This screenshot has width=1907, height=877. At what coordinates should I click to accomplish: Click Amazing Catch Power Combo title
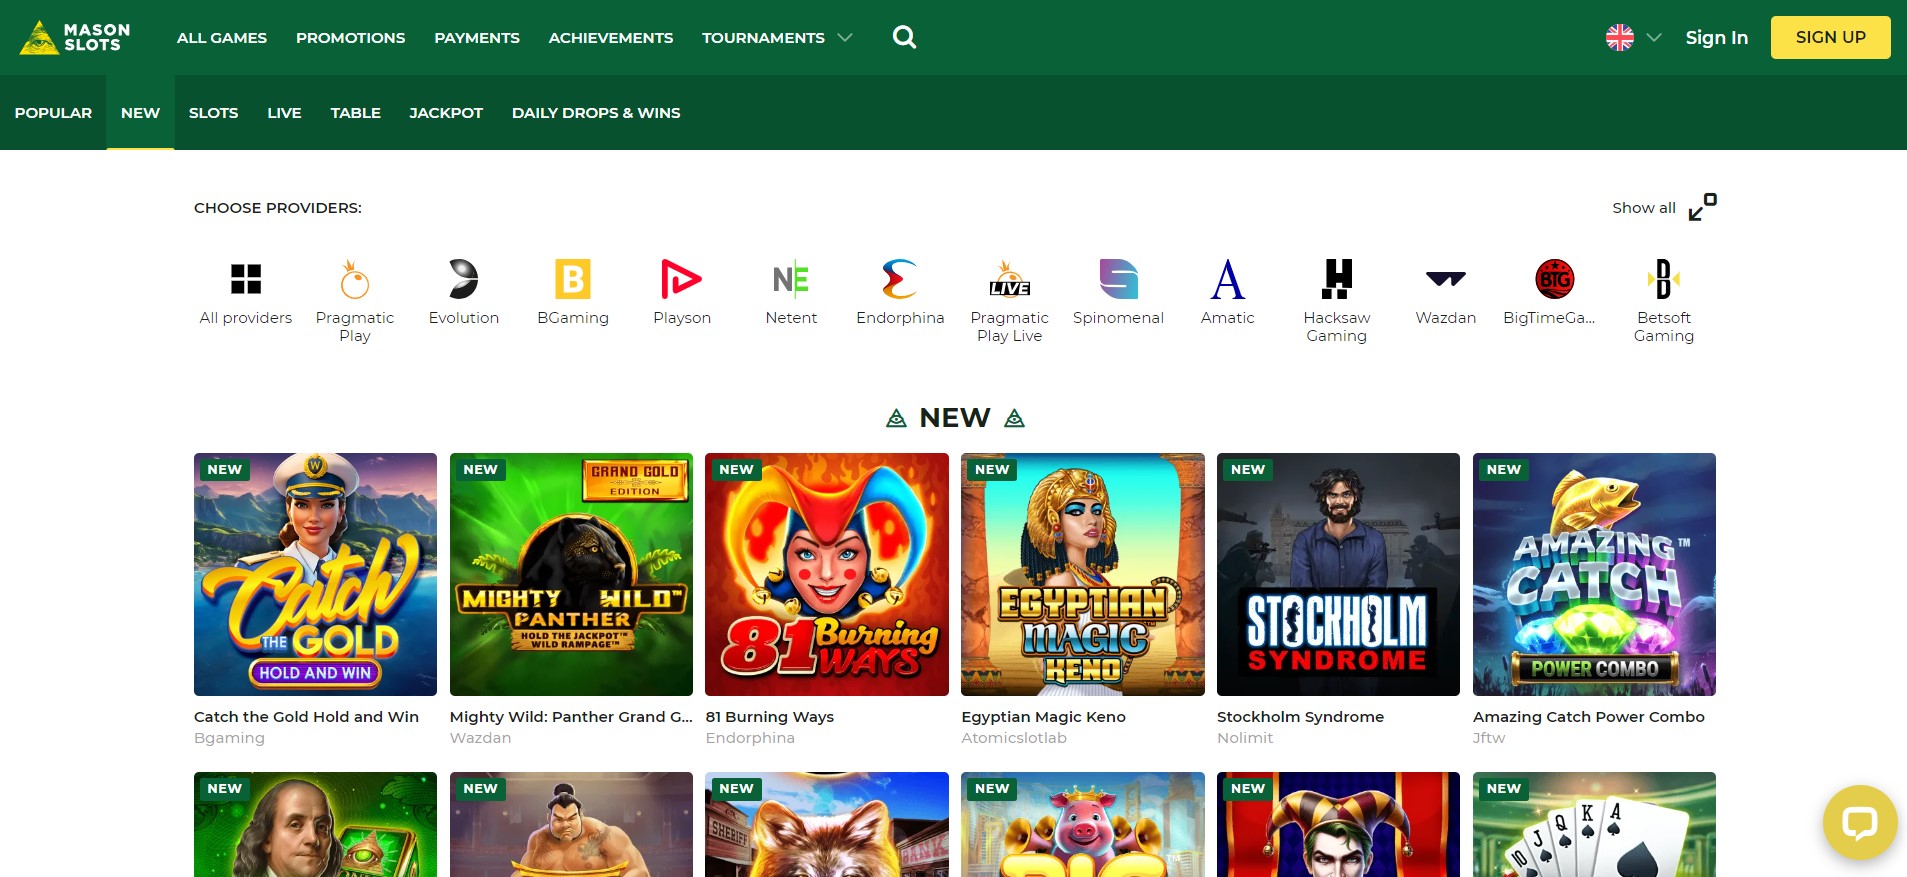click(1589, 716)
